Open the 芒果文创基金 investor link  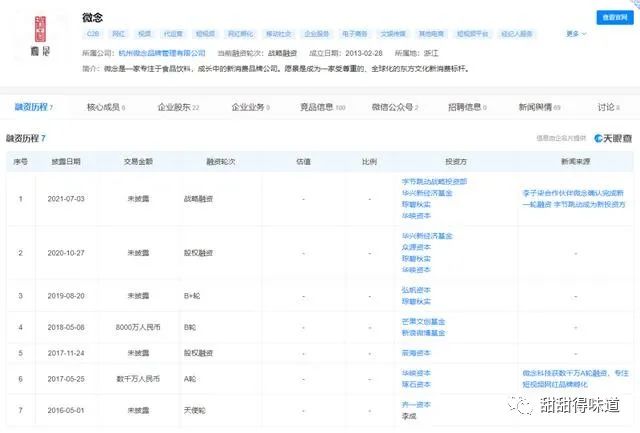[423, 322]
